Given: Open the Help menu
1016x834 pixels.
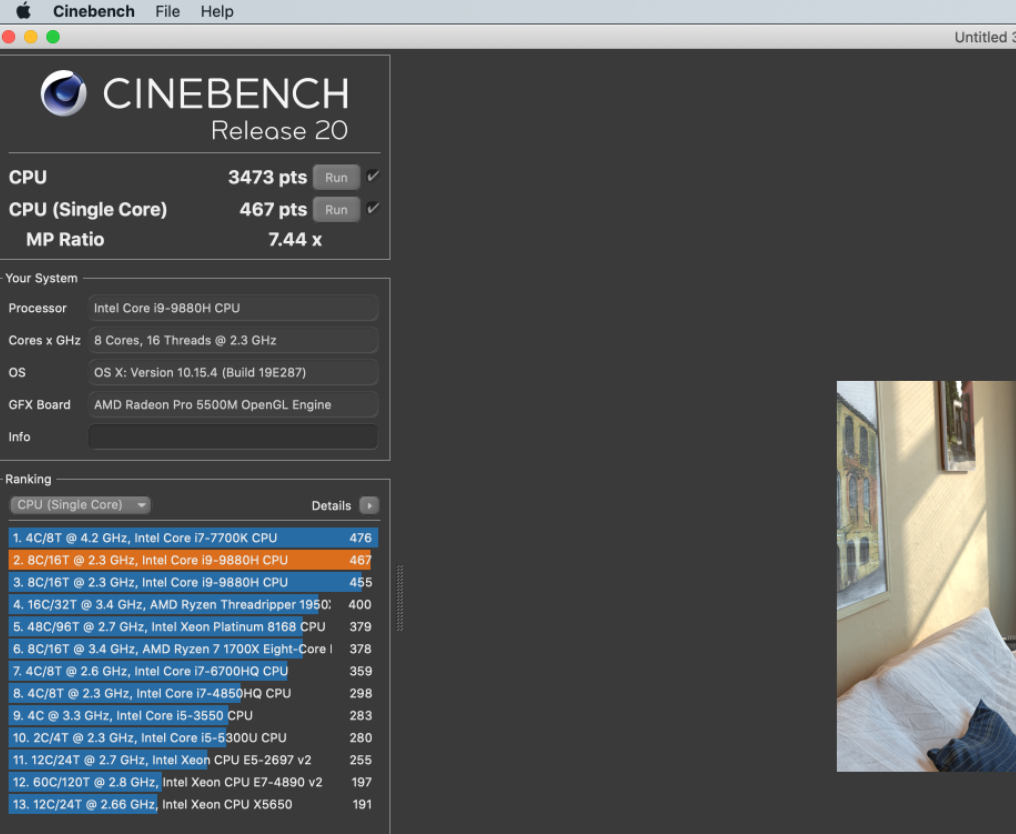Looking at the screenshot, I should pos(216,11).
